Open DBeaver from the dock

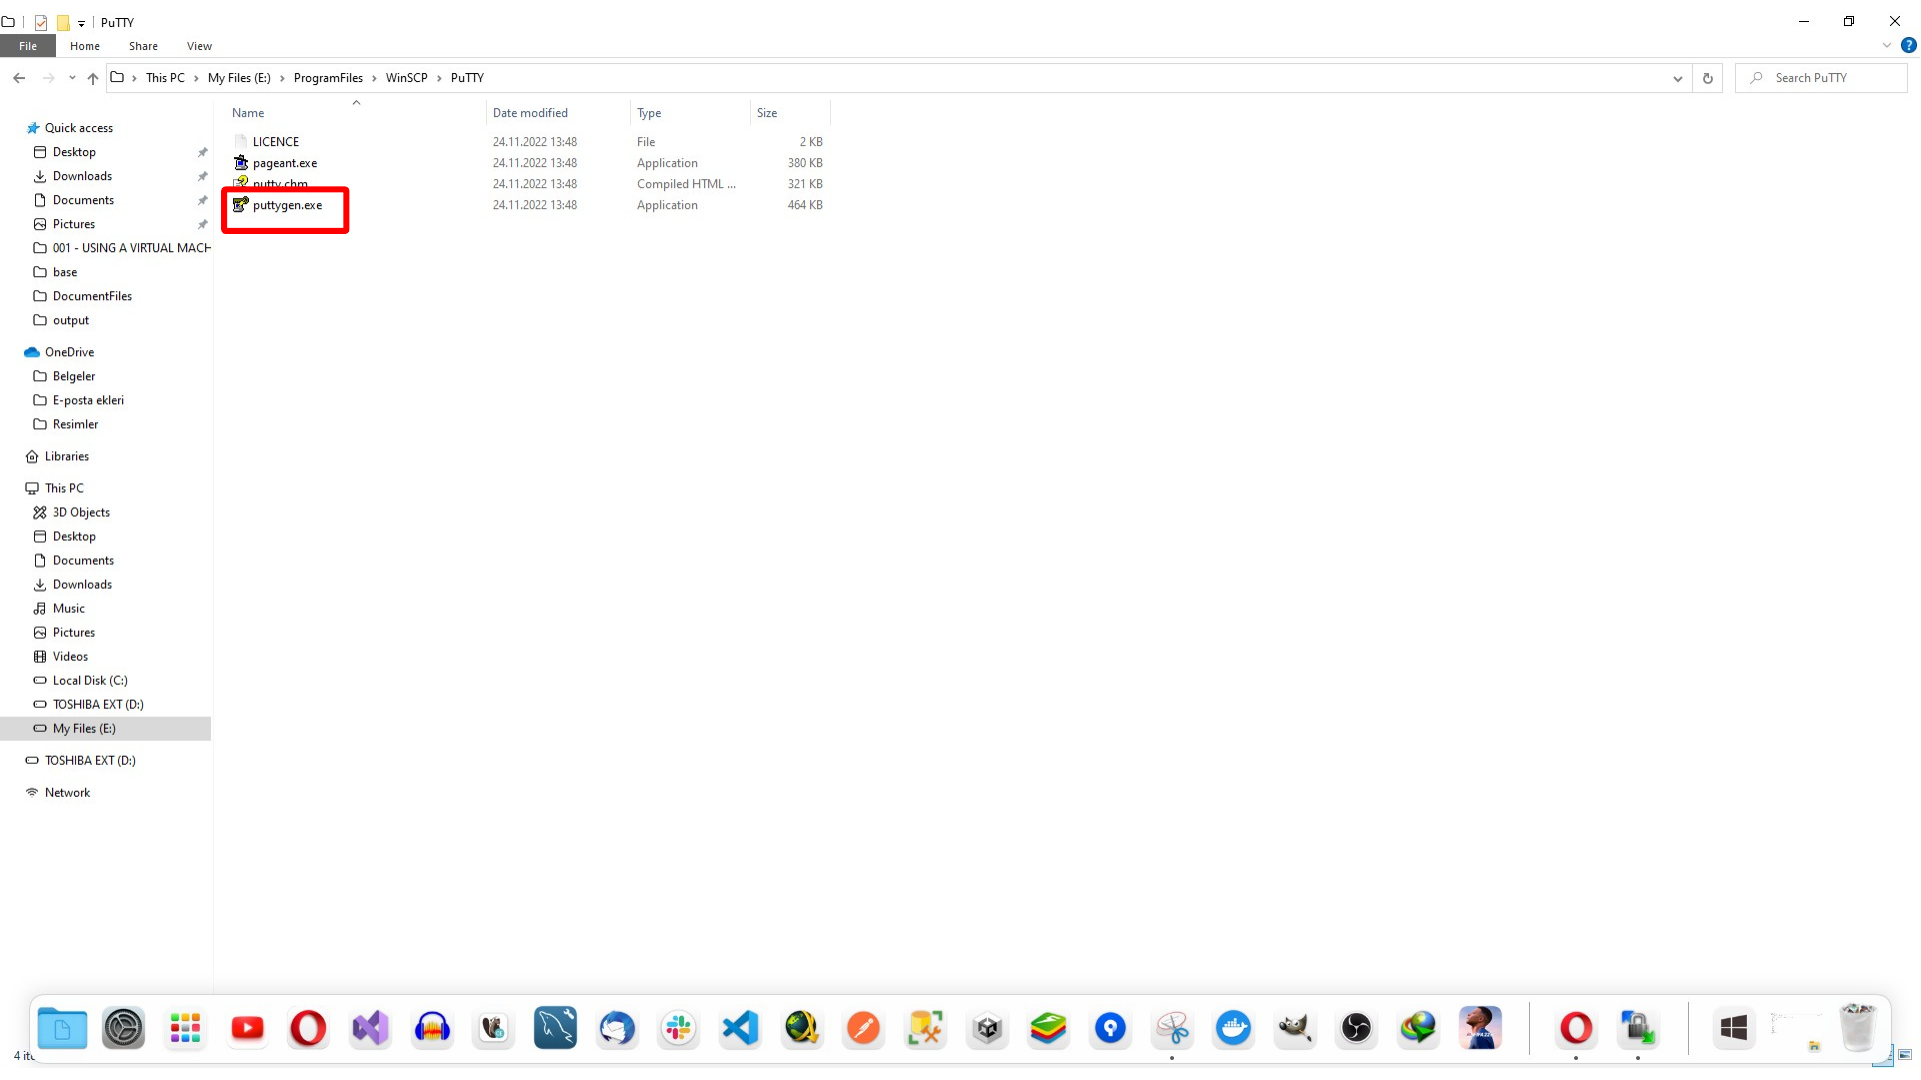pos(494,1028)
